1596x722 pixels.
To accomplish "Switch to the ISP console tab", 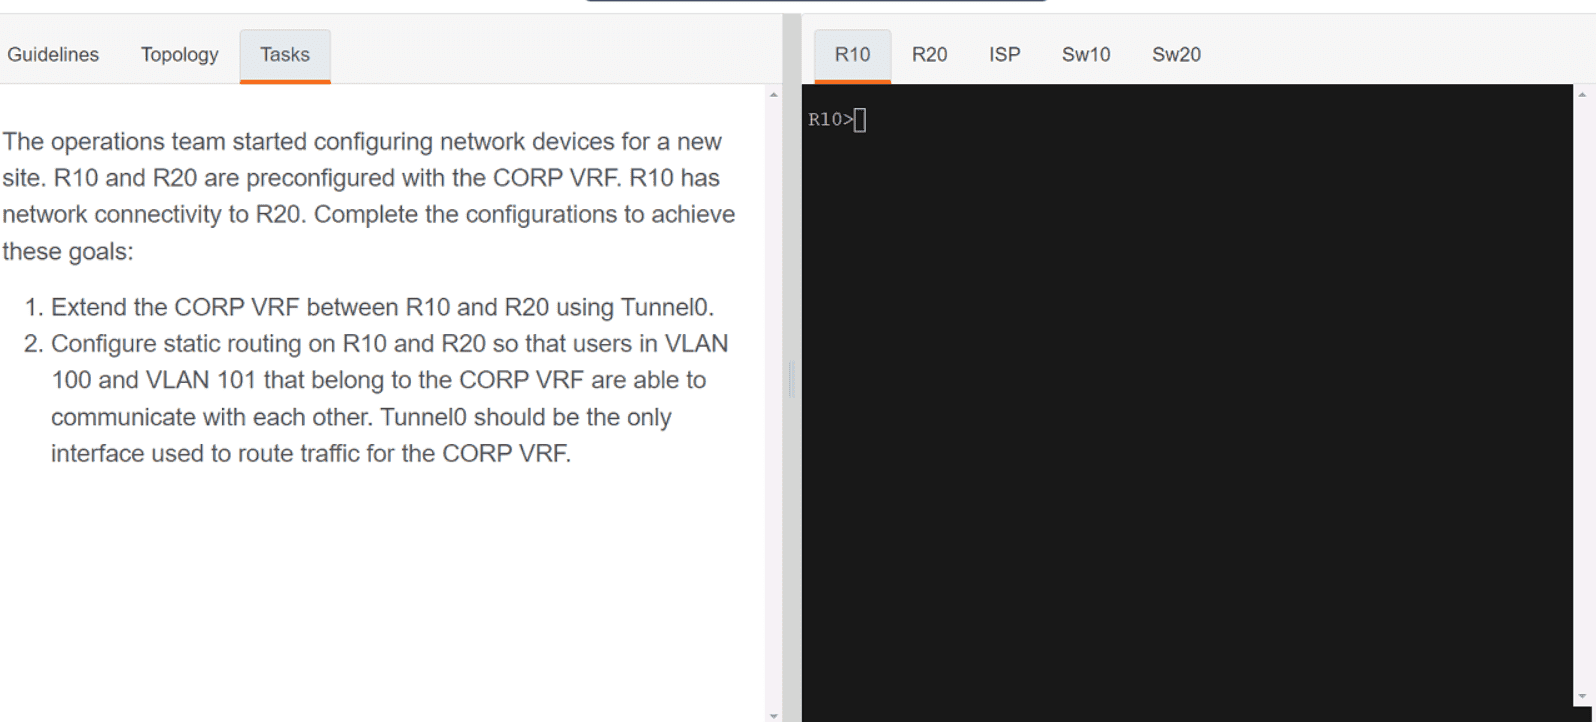I will 1004,55.
